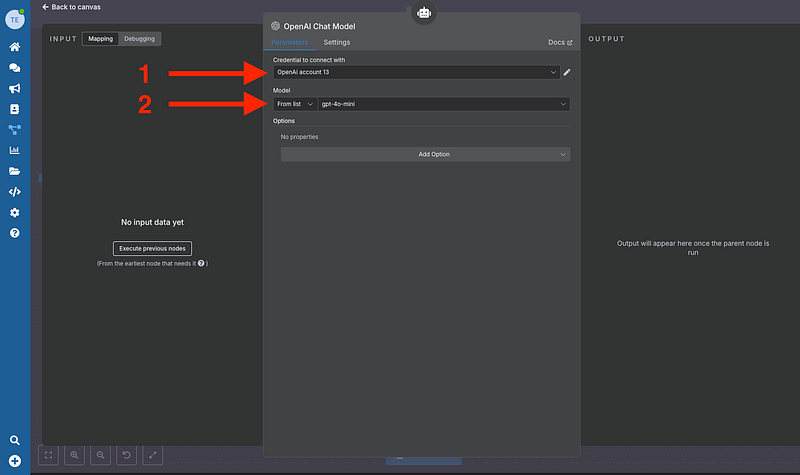800x475 pixels.
Task: Reset canvas view with the undo-arrow icon
Action: point(127,455)
